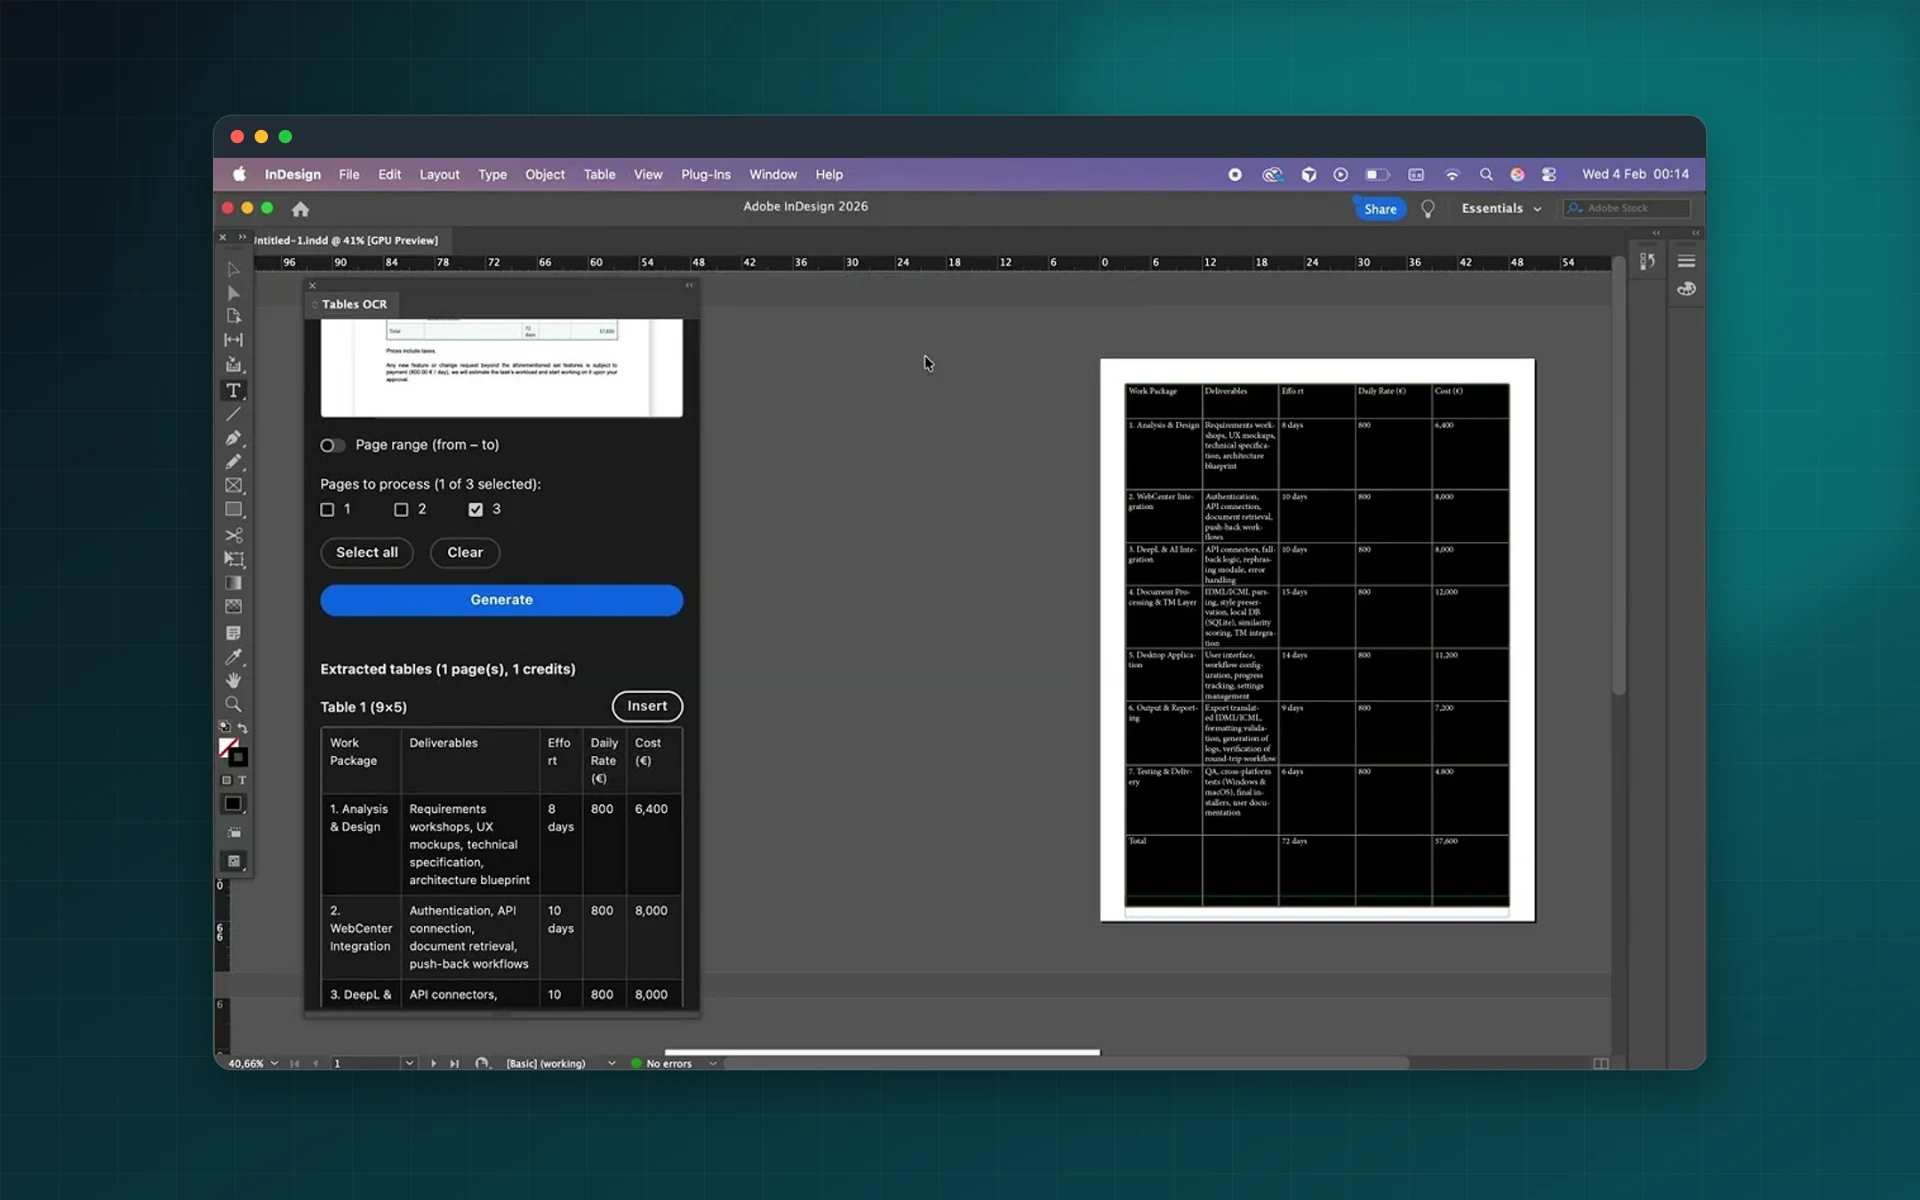Select the Gap tool
1920x1200 pixels.
pos(233,340)
